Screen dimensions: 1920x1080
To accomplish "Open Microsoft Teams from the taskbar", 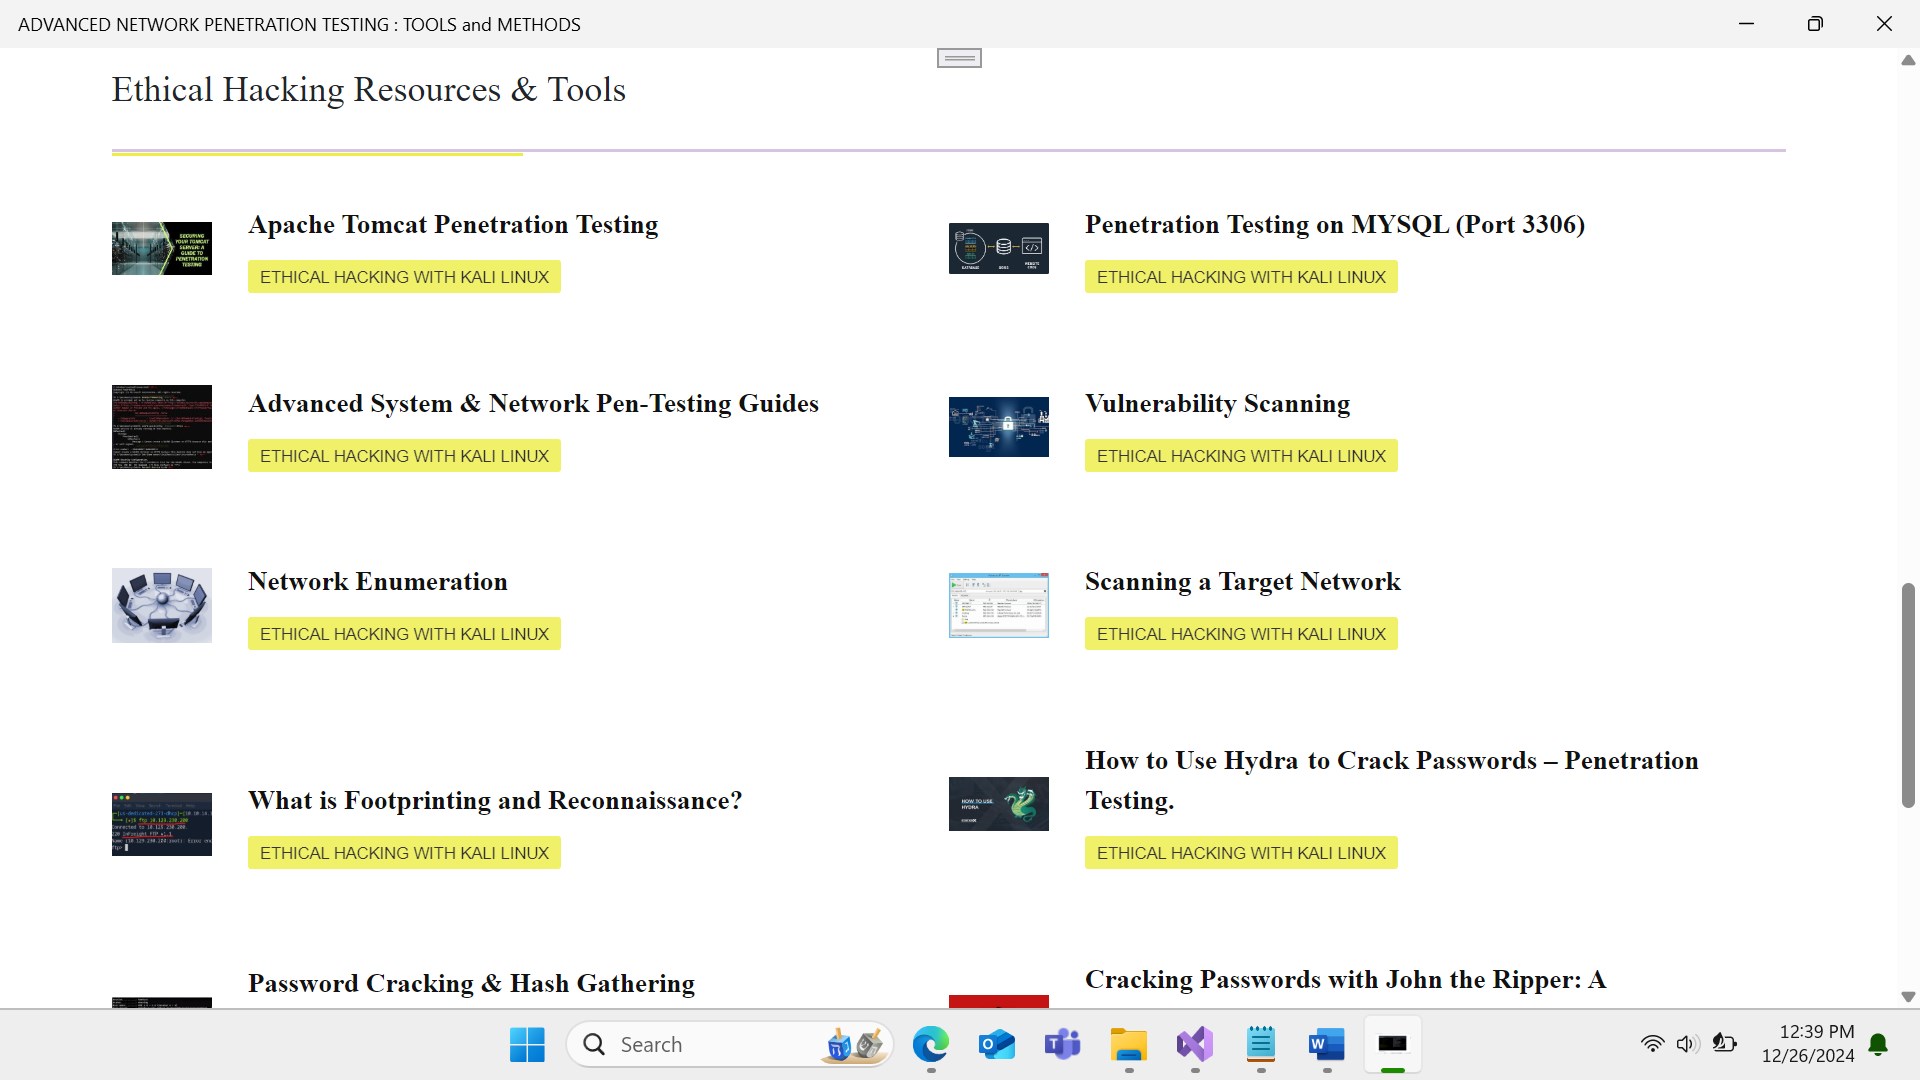I will coord(1062,1045).
